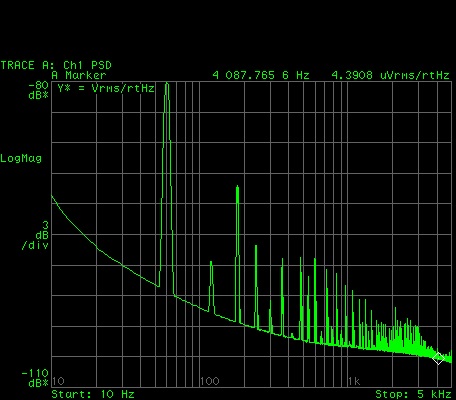
Task: Click the '3 dB /div' scale label
Action: pyautogui.click(x=35, y=235)
